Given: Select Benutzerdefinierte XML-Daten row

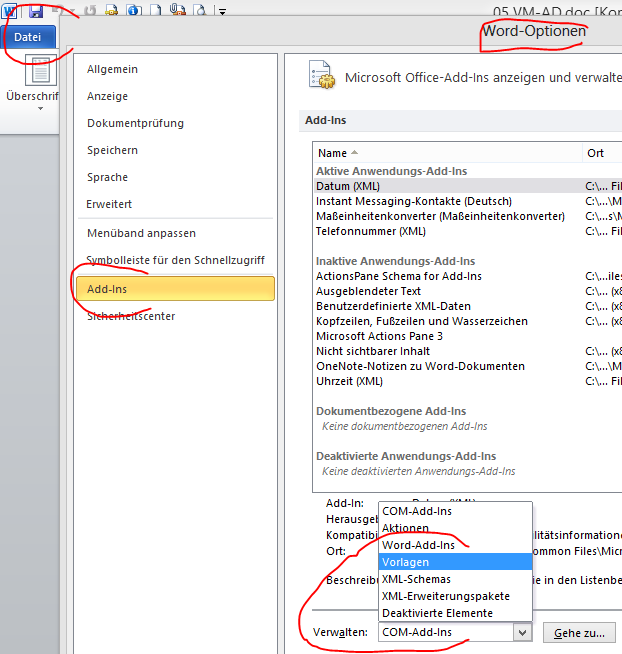Looking at the screenshot, I should [467, 306].
